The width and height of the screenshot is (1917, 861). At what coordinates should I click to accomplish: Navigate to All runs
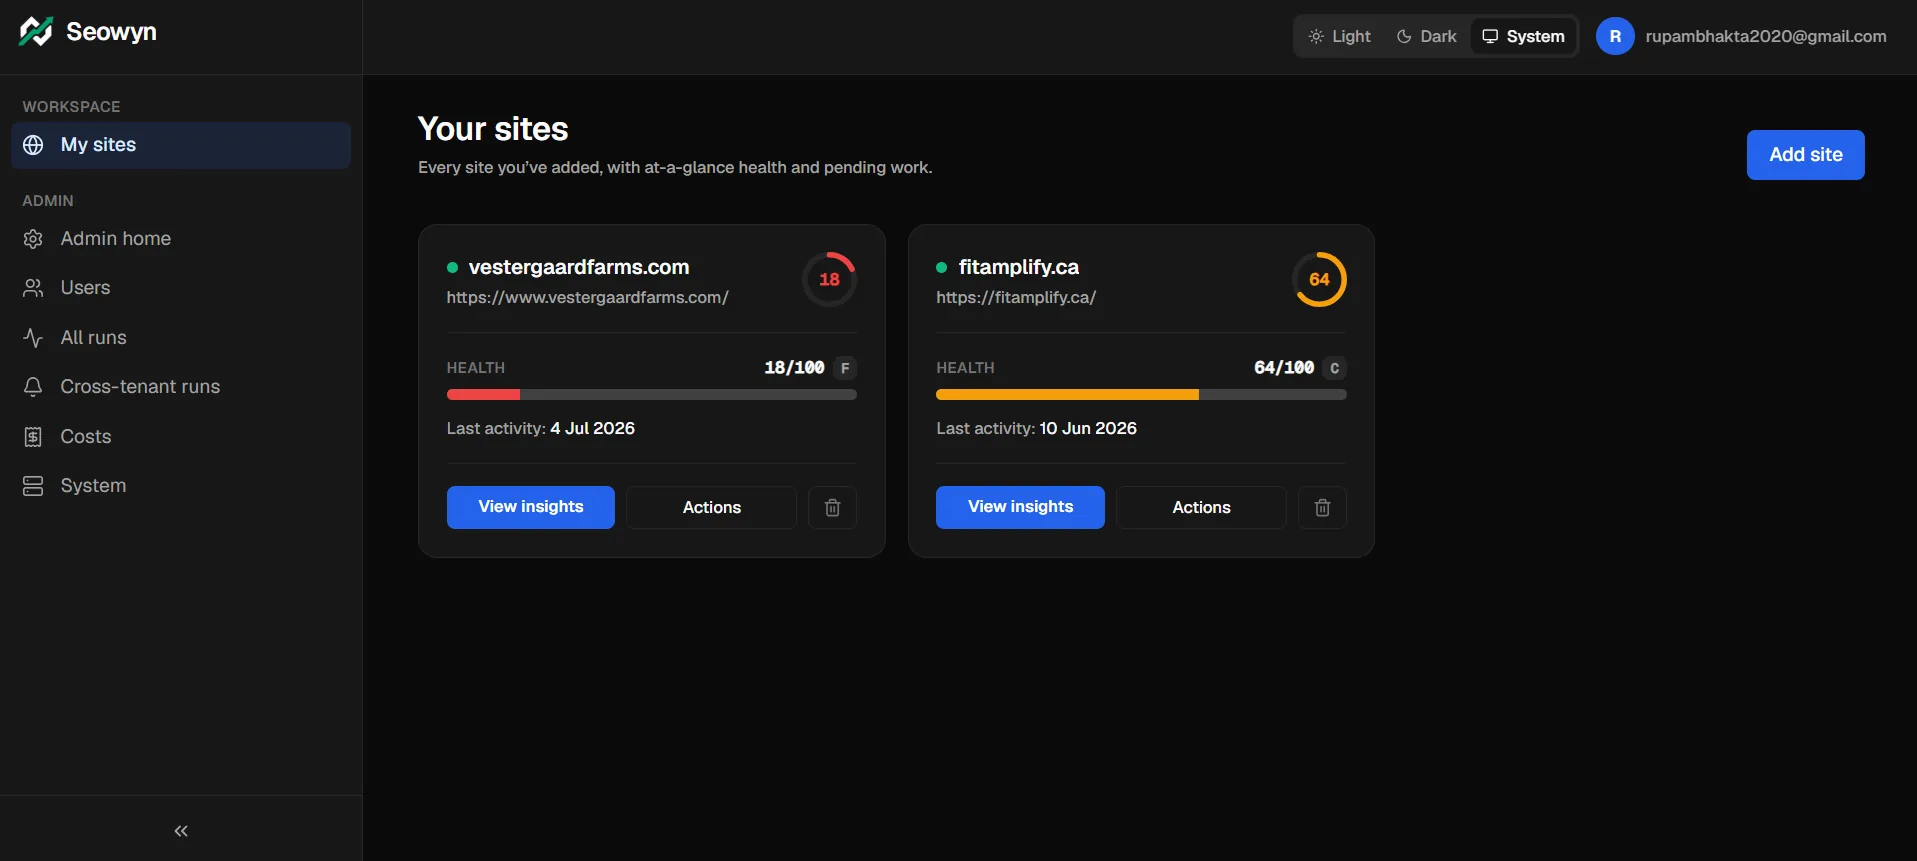181,338
